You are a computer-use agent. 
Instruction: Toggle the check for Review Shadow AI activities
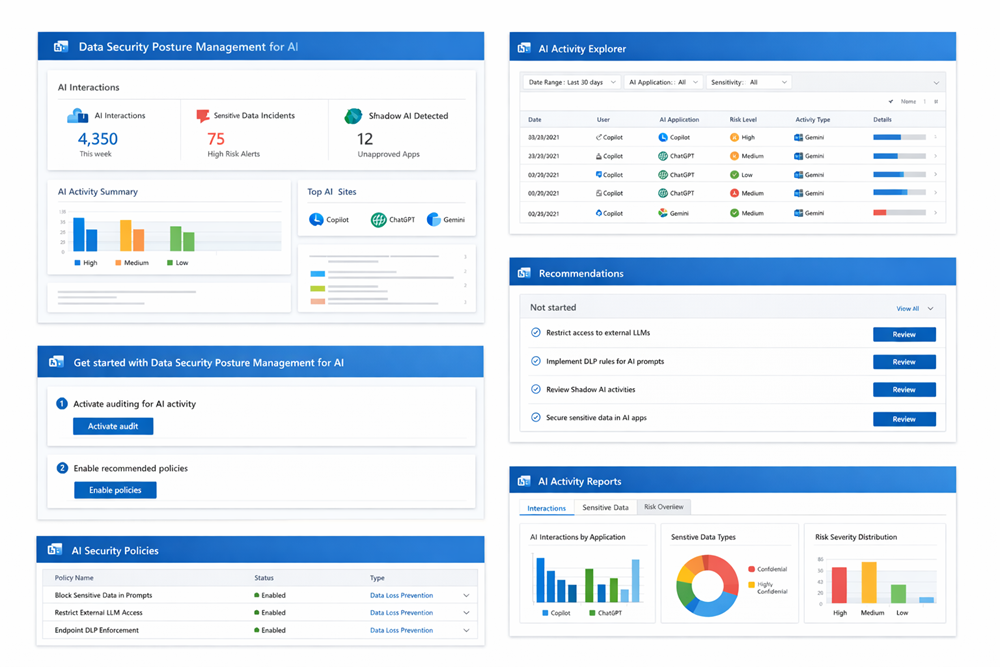coord(536,390)
